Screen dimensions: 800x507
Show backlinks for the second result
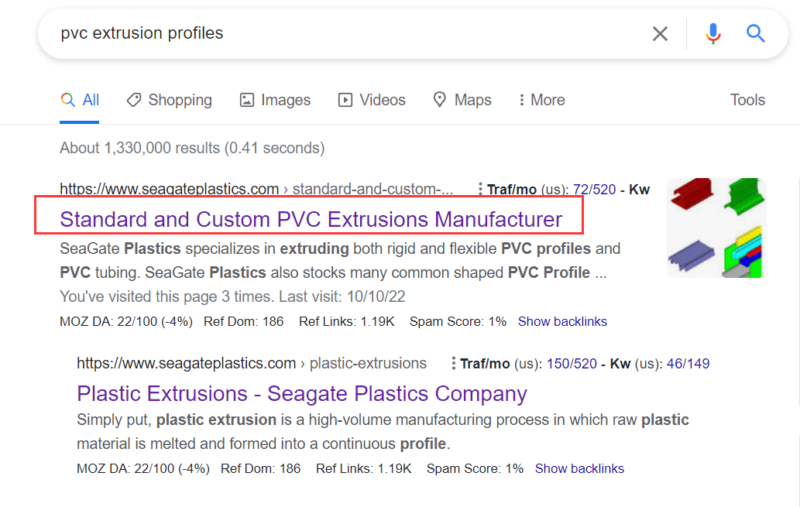pos(579,468)
